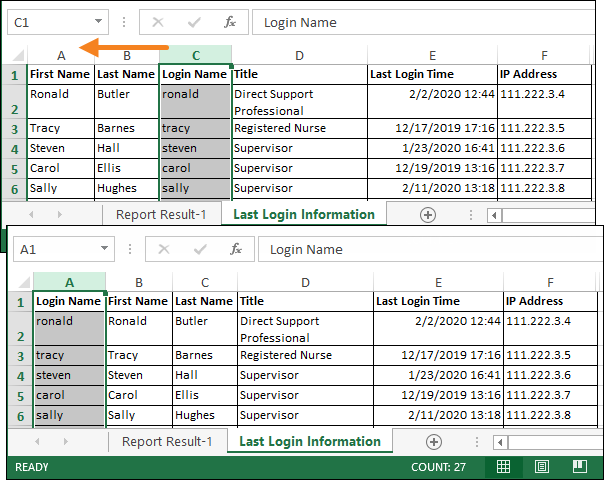The image size is (605, 481).
Task: Click Insert Function fx in upper formula bar
Action: pyautogui.click(x=230, y=22)
